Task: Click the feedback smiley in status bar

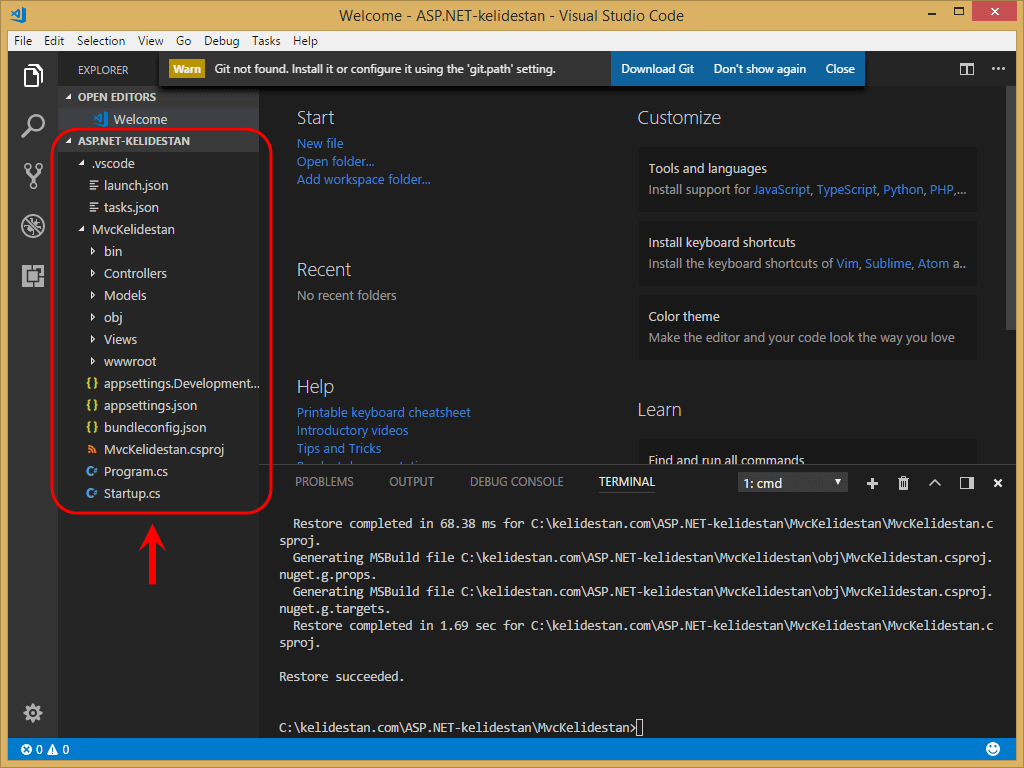Action: tap(993, 749)
